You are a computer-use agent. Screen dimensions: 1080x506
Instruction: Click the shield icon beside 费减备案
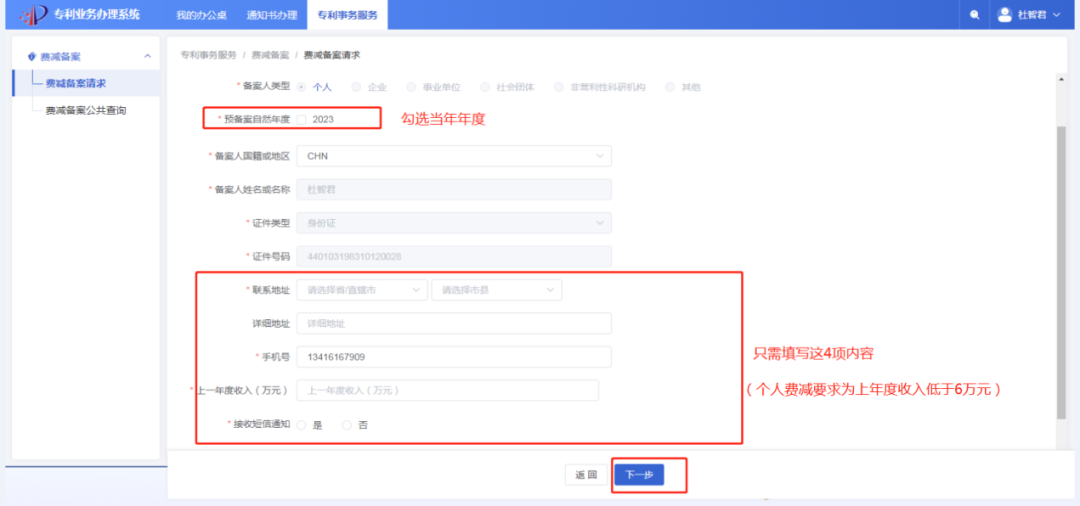[31, 56]
